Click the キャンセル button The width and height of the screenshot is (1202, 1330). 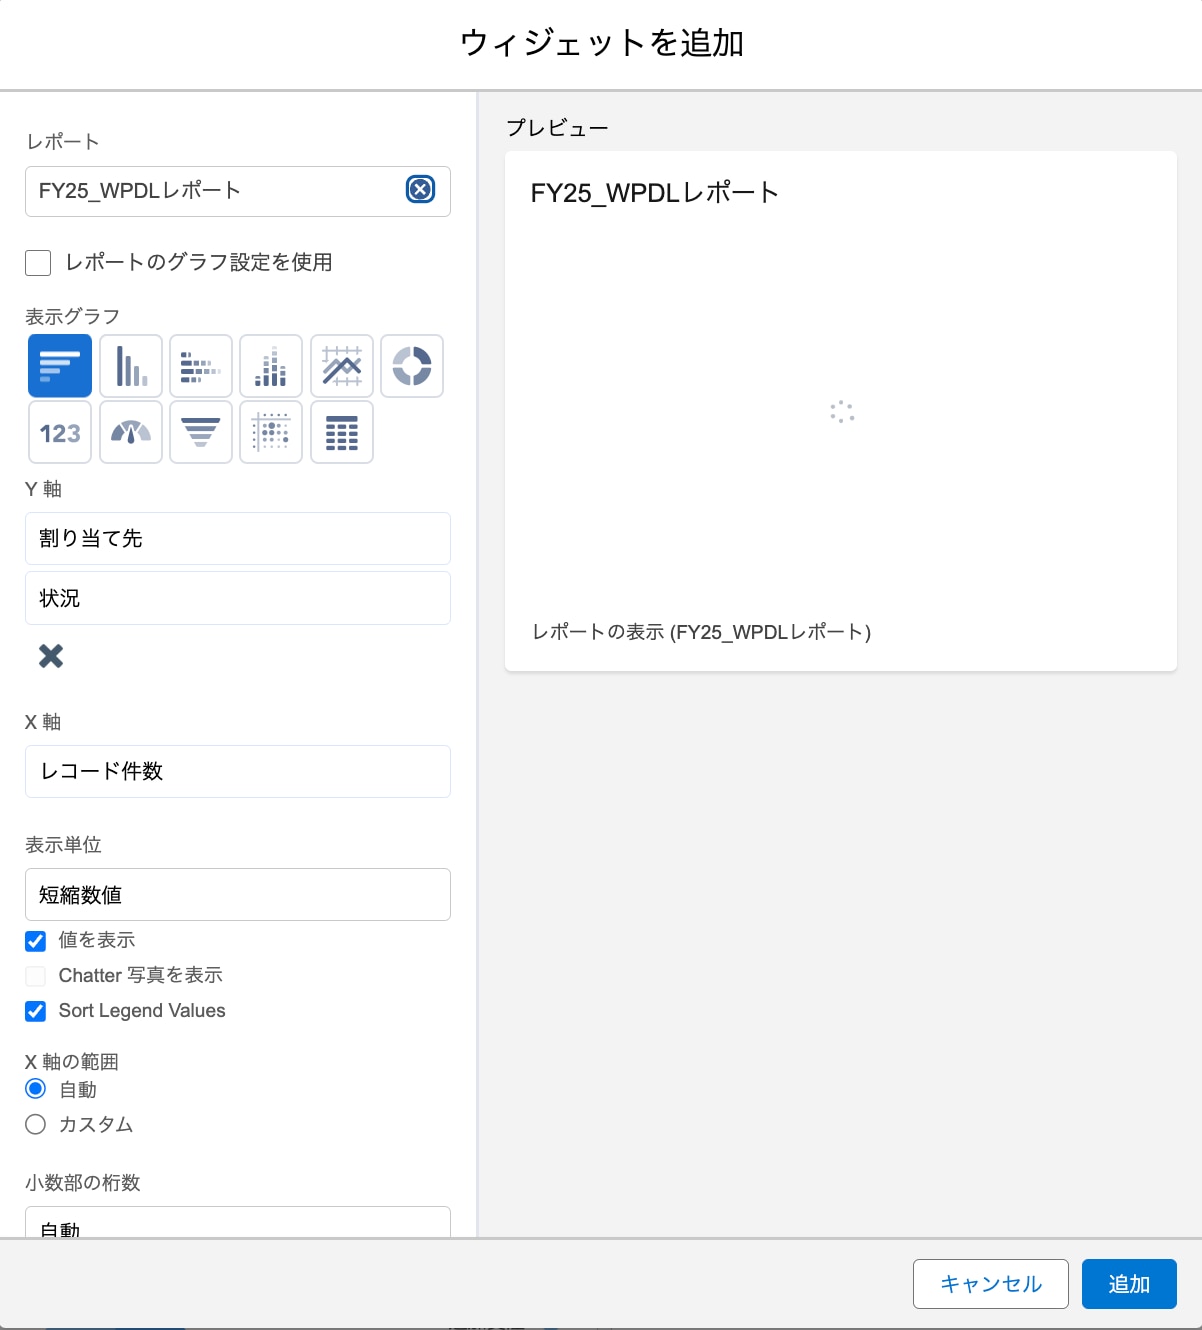click(x=991, y=1284)
